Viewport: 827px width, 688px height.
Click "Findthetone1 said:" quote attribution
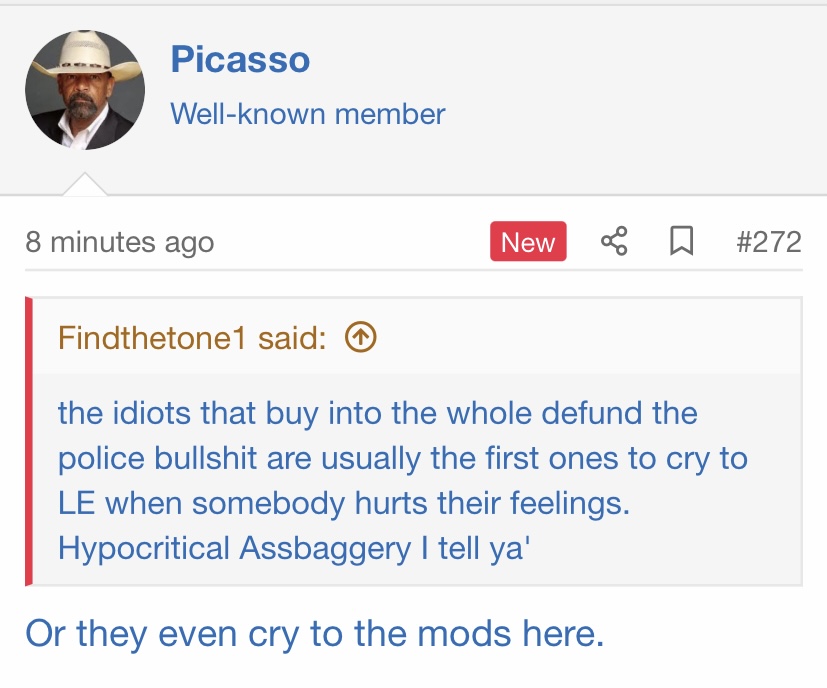[x=191, y=338]
